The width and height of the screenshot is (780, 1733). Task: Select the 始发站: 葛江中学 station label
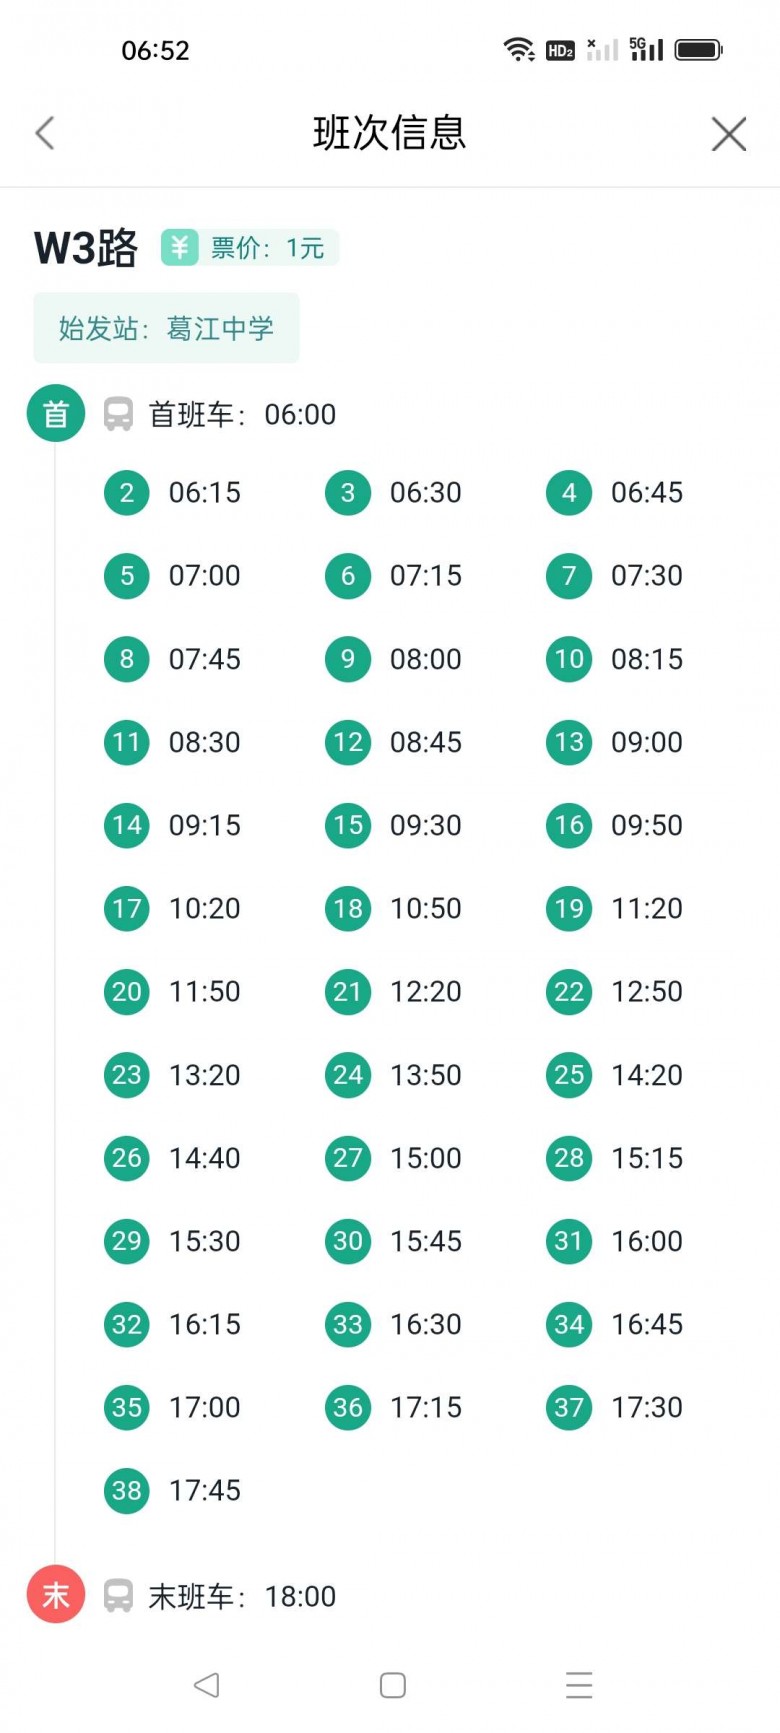pos(166,328)
